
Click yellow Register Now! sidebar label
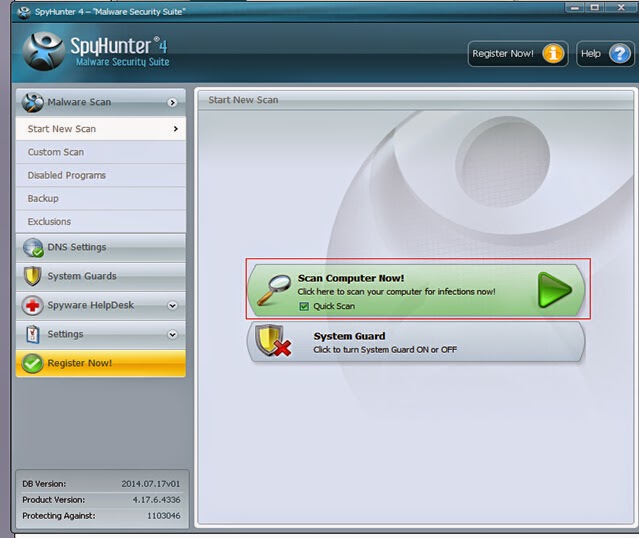(x=79, y=363)
